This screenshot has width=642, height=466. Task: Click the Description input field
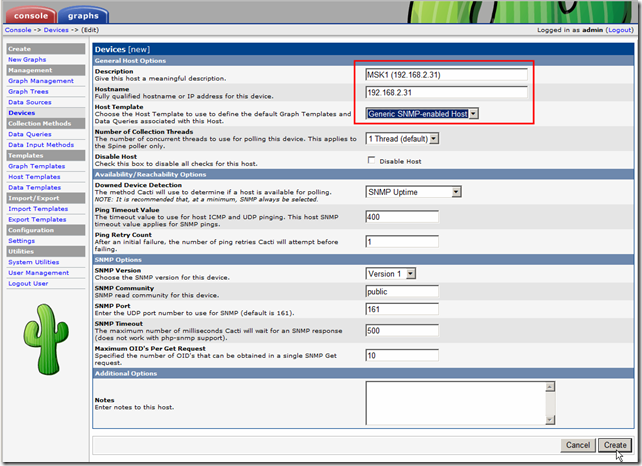tap(446, 75)
